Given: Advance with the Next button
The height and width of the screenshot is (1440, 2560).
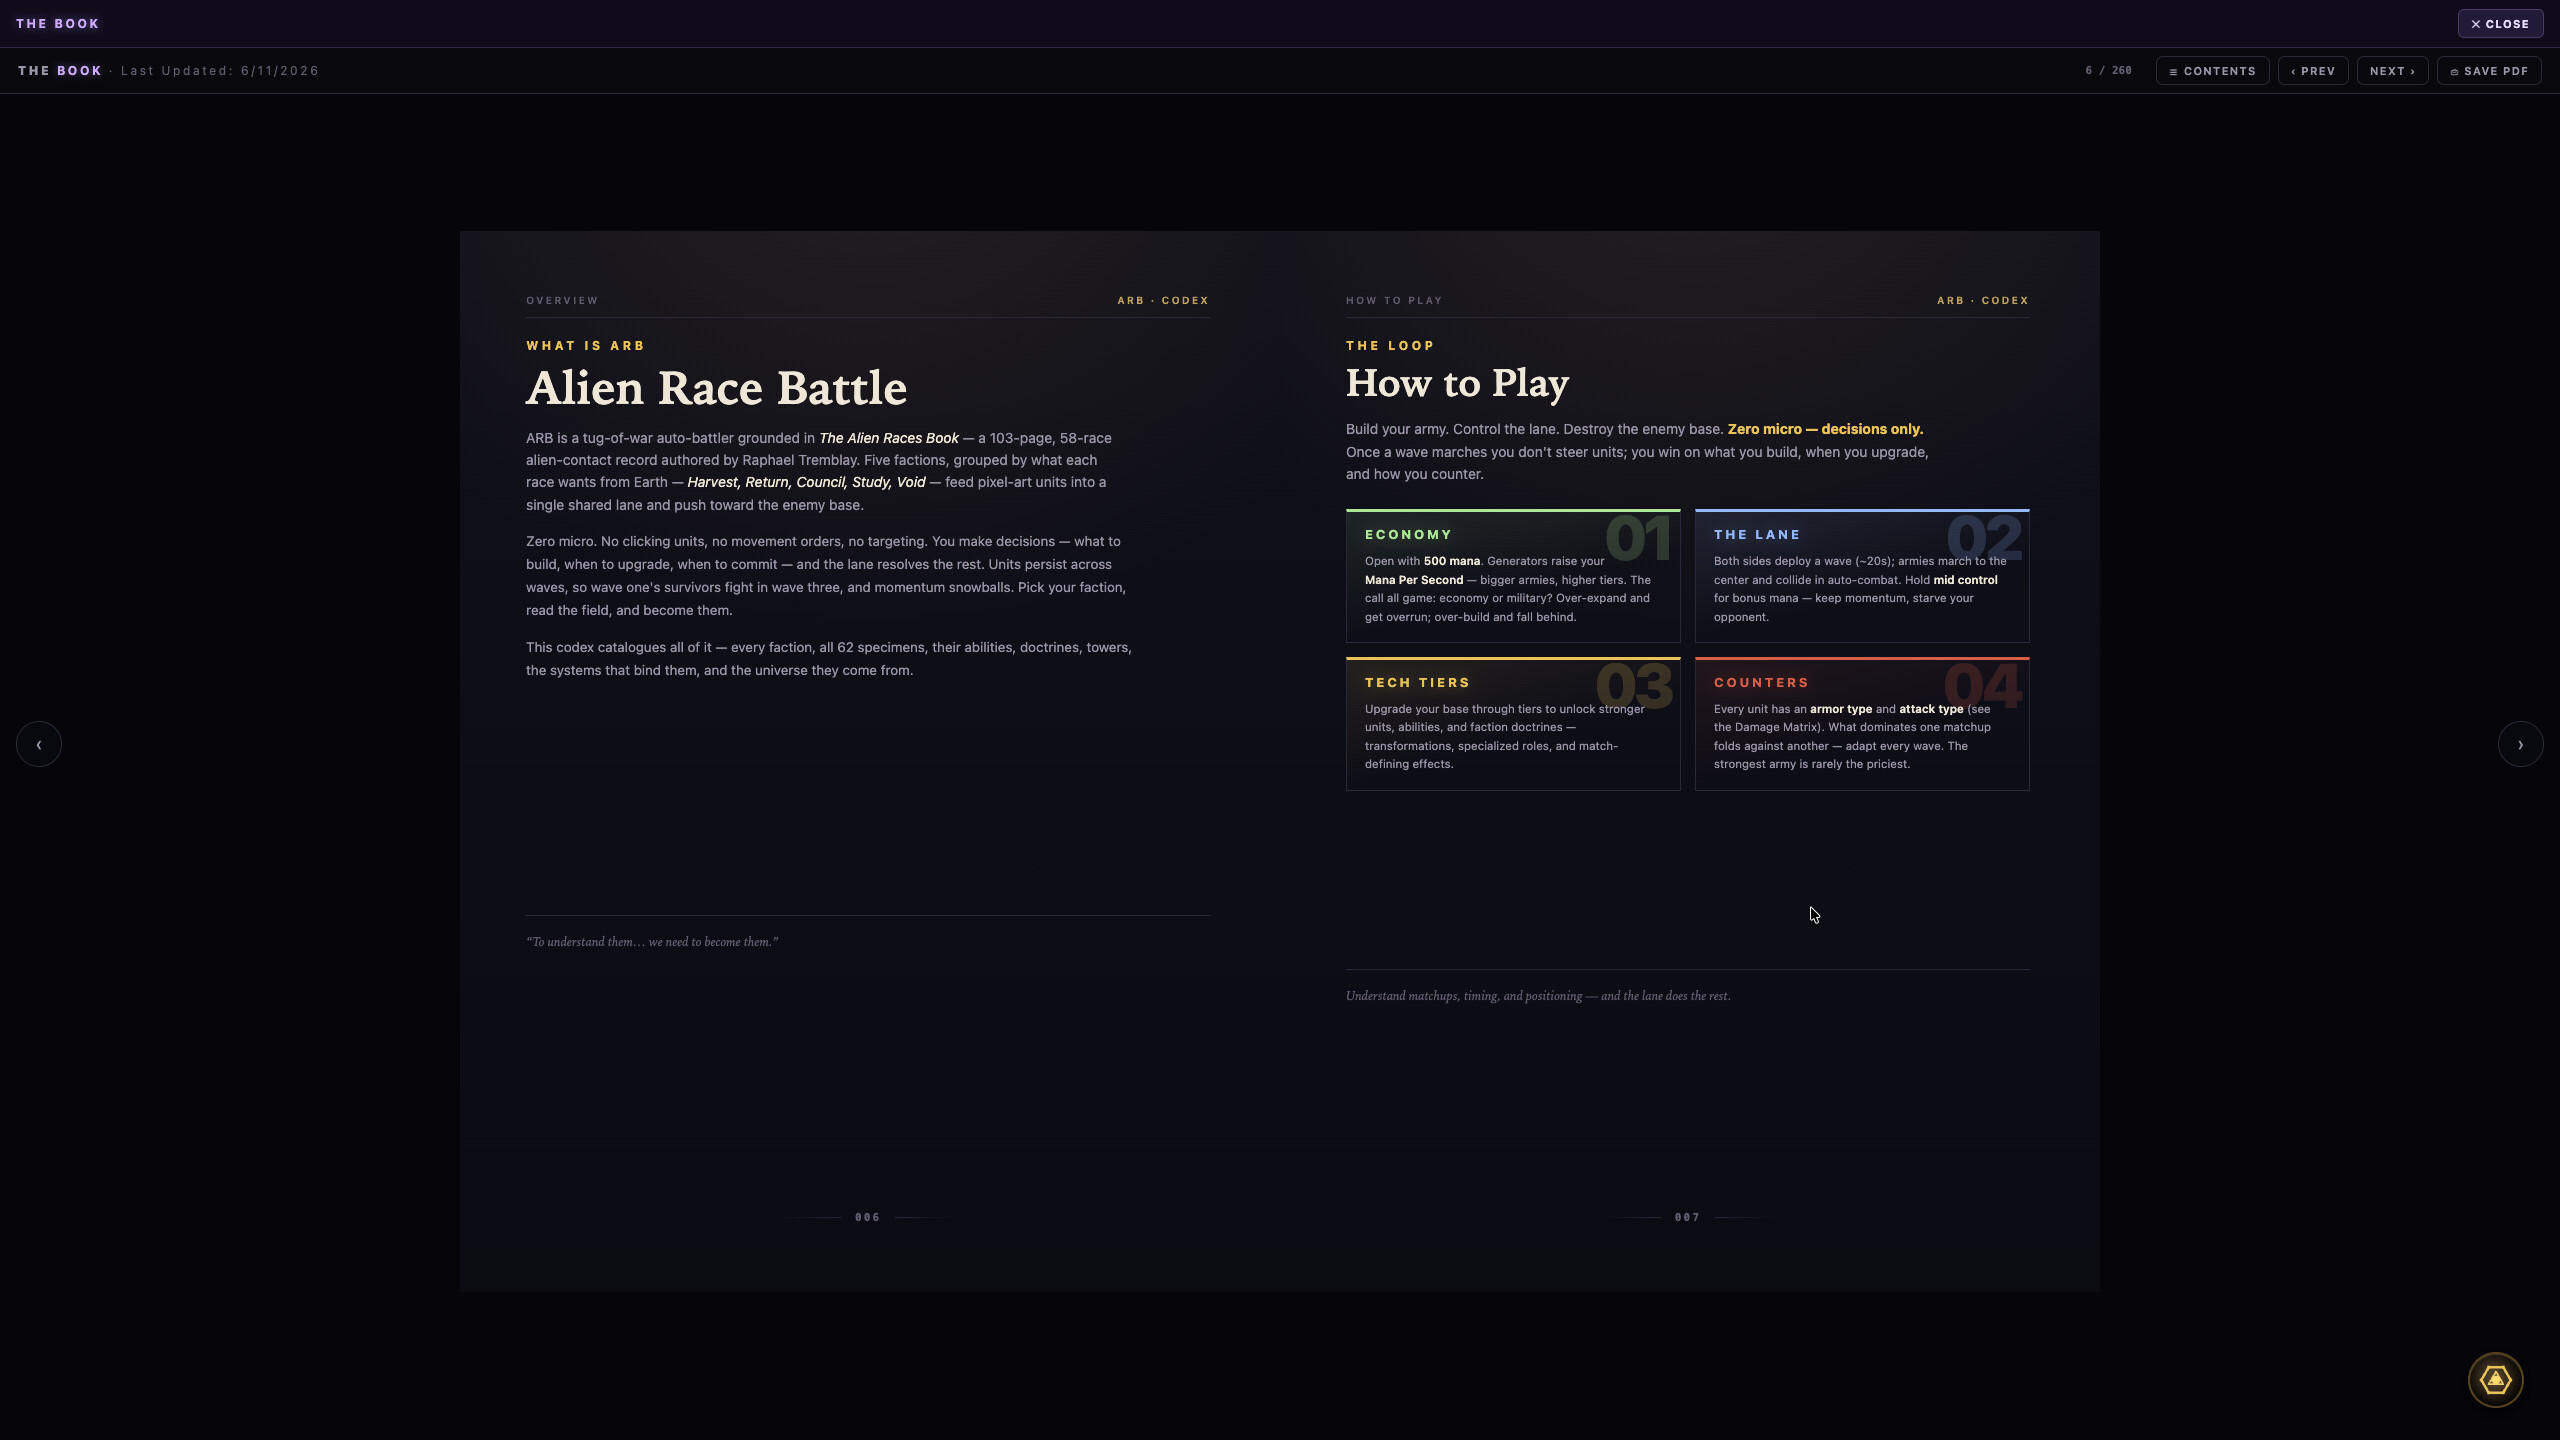Looking at the screenshot, I should point(2392,71).
